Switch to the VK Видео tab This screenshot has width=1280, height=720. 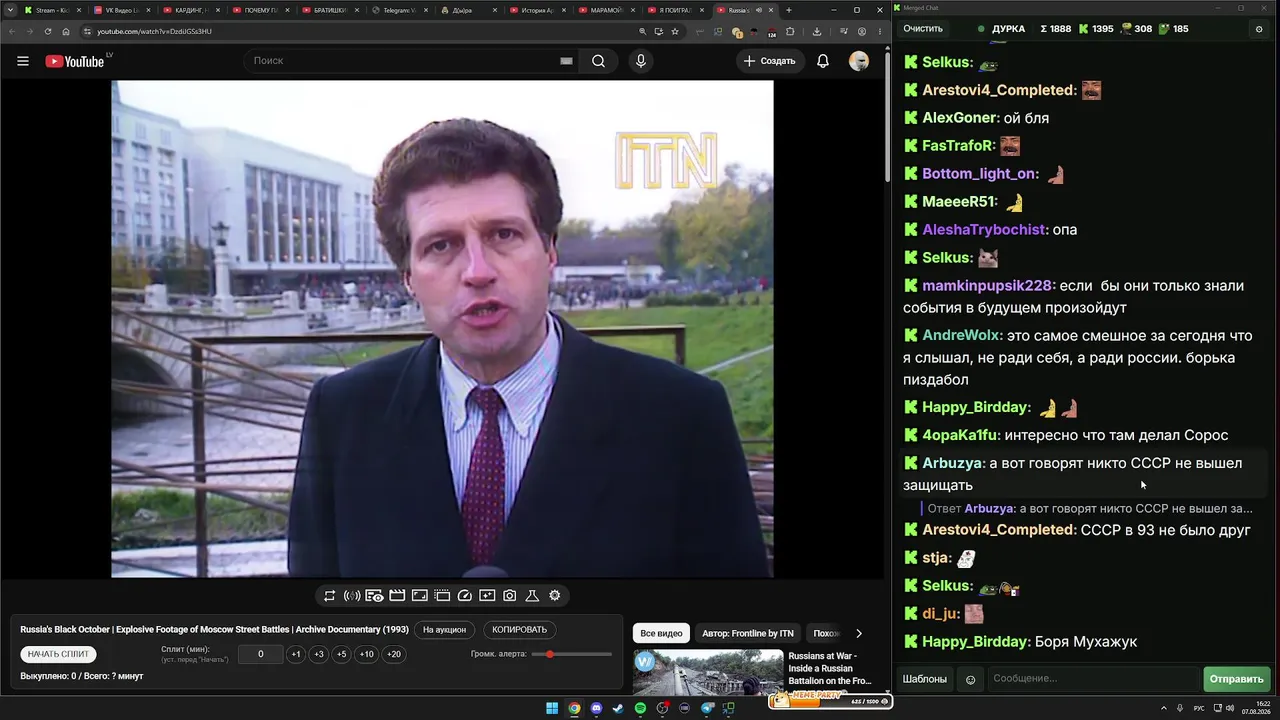121,10
